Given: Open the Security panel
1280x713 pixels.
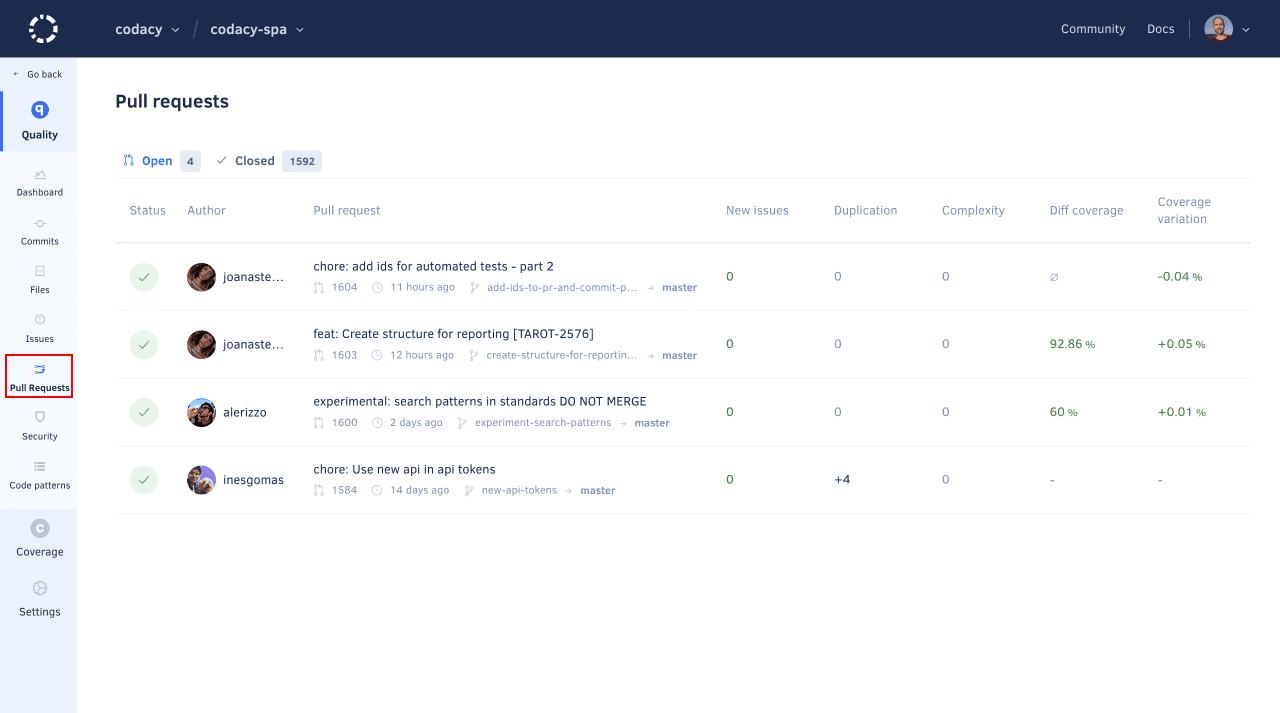Looking at the screenshot, I should (39, 427).
